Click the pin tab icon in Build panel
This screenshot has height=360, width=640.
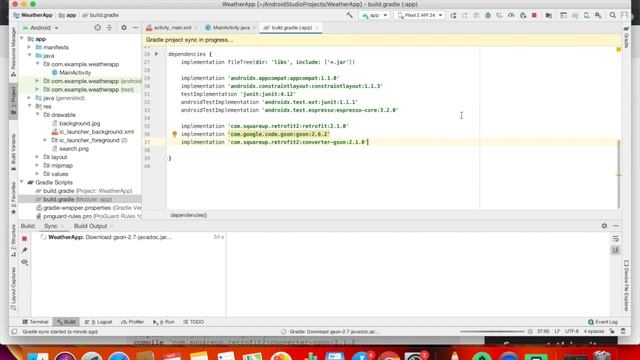[24, 250]
